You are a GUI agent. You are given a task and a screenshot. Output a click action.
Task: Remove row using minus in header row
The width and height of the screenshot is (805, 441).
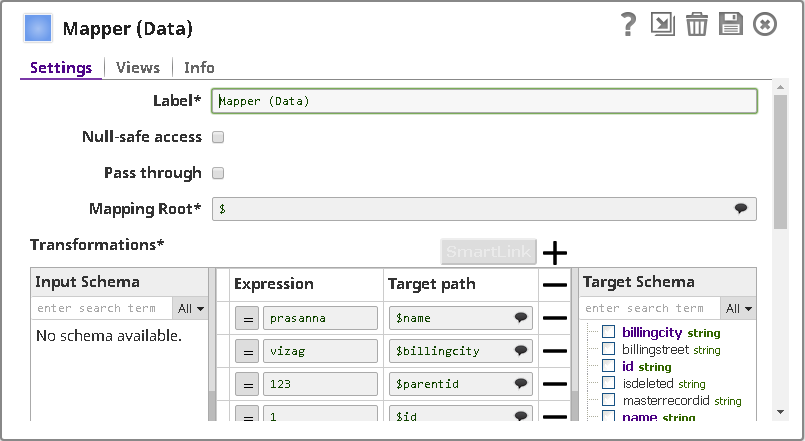coord(555,285)
